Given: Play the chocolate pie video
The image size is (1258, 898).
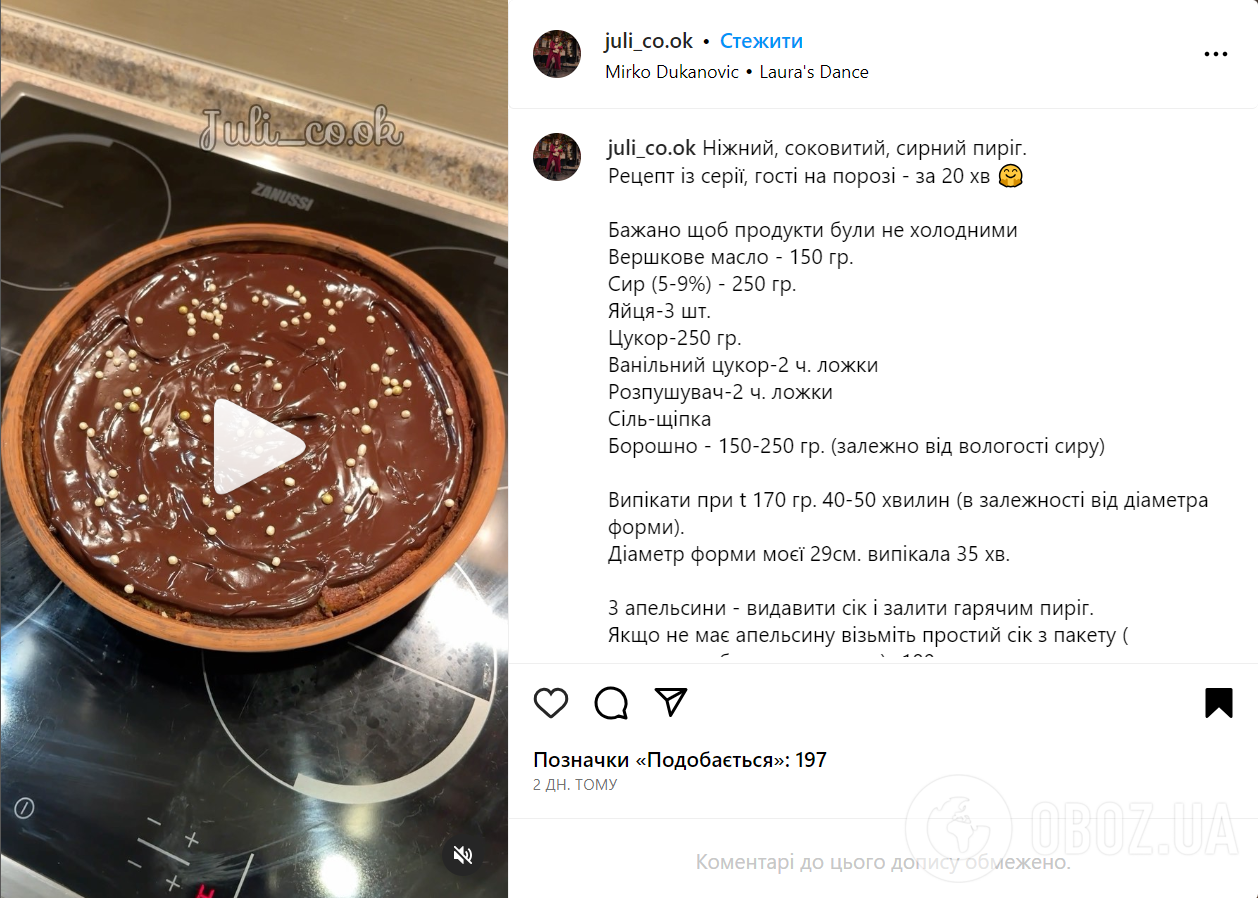Looking at the screenshot, I should coord(258,447).
